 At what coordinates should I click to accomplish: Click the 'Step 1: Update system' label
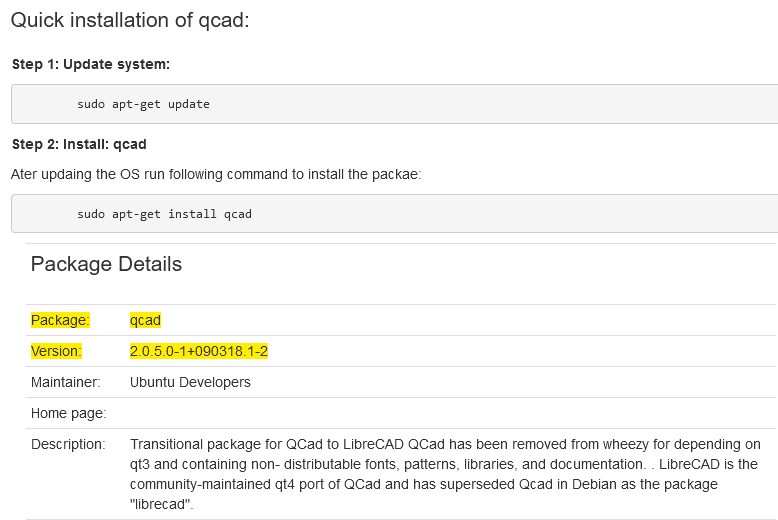pyautogui.click(x=91, y=64)
